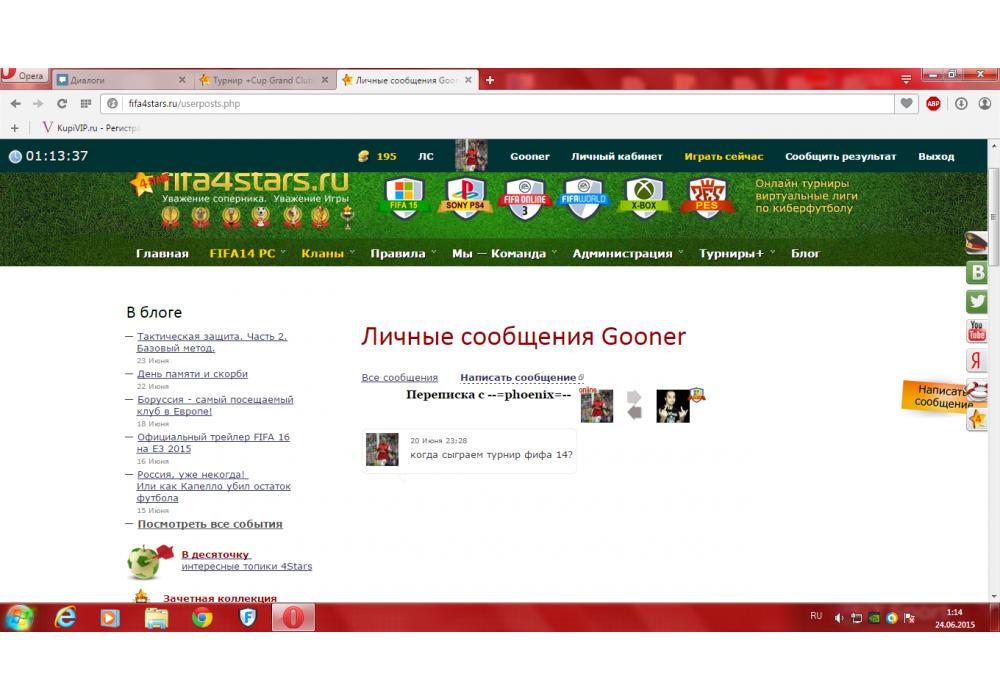
Task: Click the Sony PS4 shield icon
Action: click(x=464, y=197)
